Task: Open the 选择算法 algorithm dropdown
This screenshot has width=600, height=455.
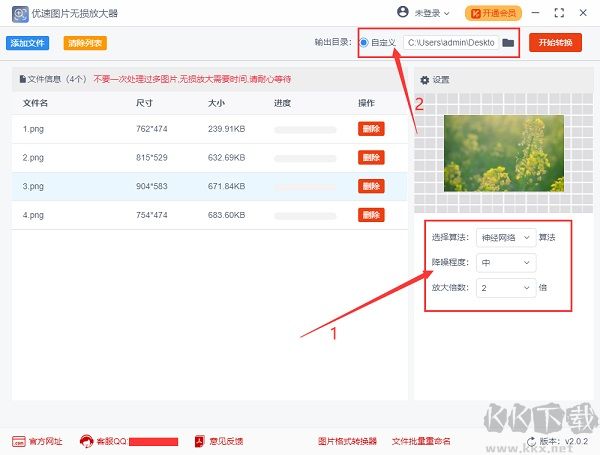Action: (506, 238)
